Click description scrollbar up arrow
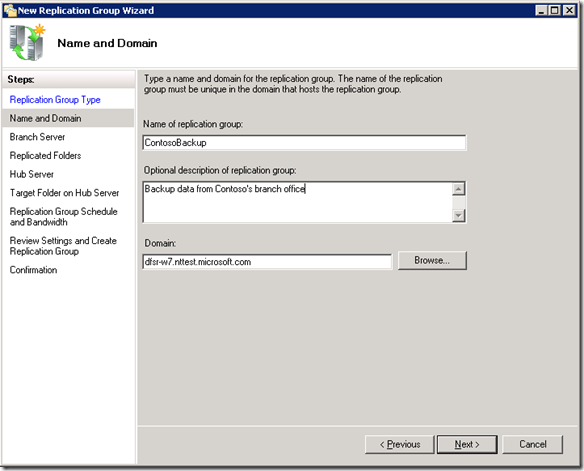584x471 pixels. coord(458,189)
